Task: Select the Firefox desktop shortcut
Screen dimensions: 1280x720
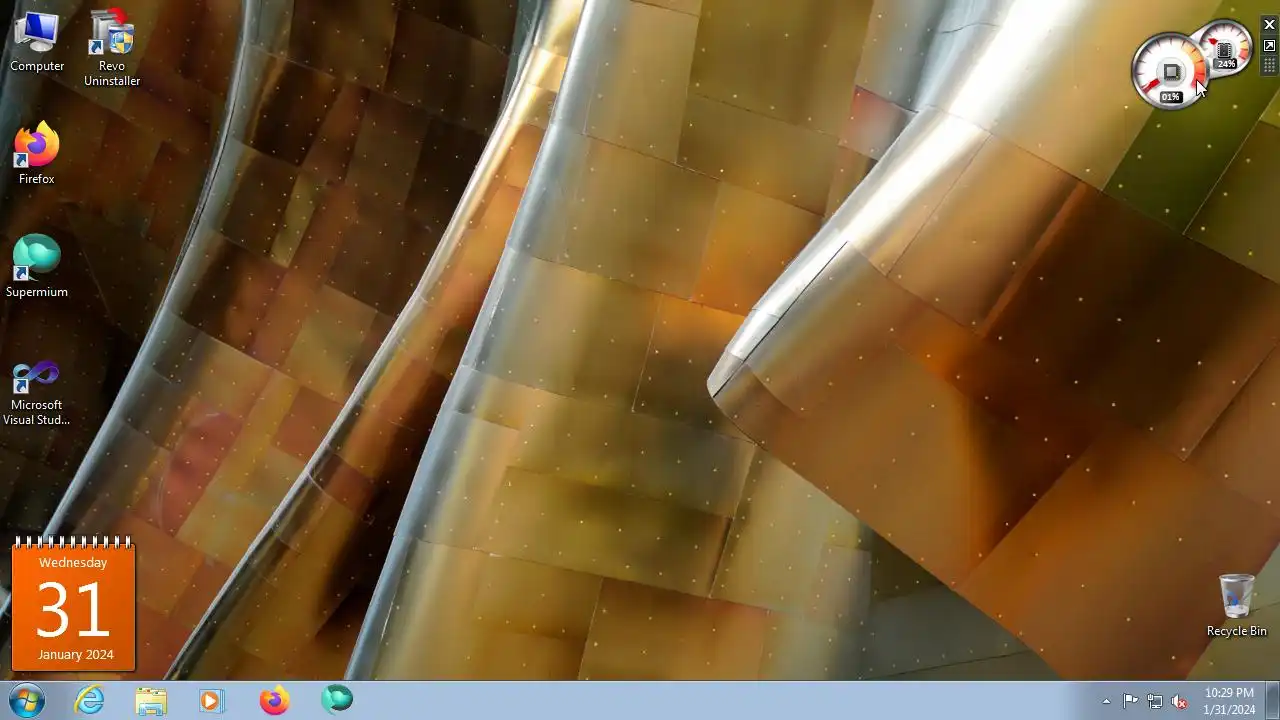Action: (x=37, y=154)
